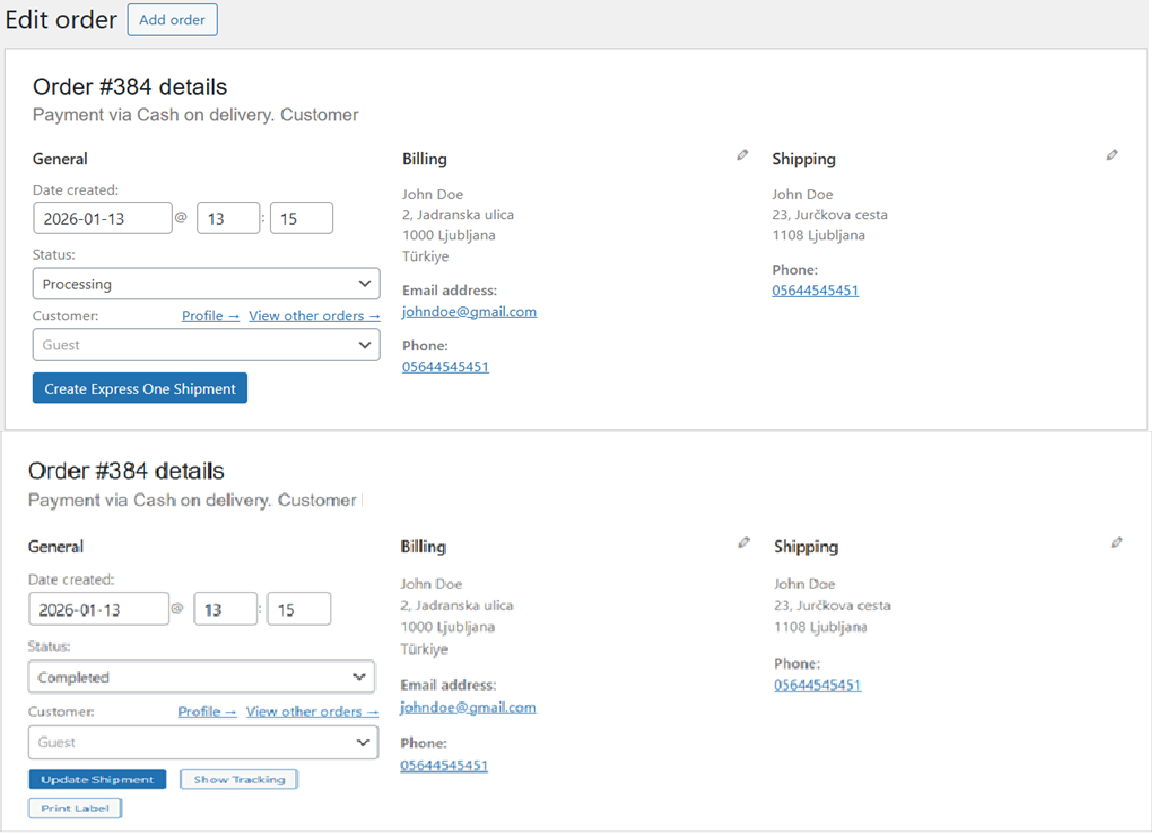Click the Date created field showing 2026-01-13
1152x834 pixels.
(103, 217)
